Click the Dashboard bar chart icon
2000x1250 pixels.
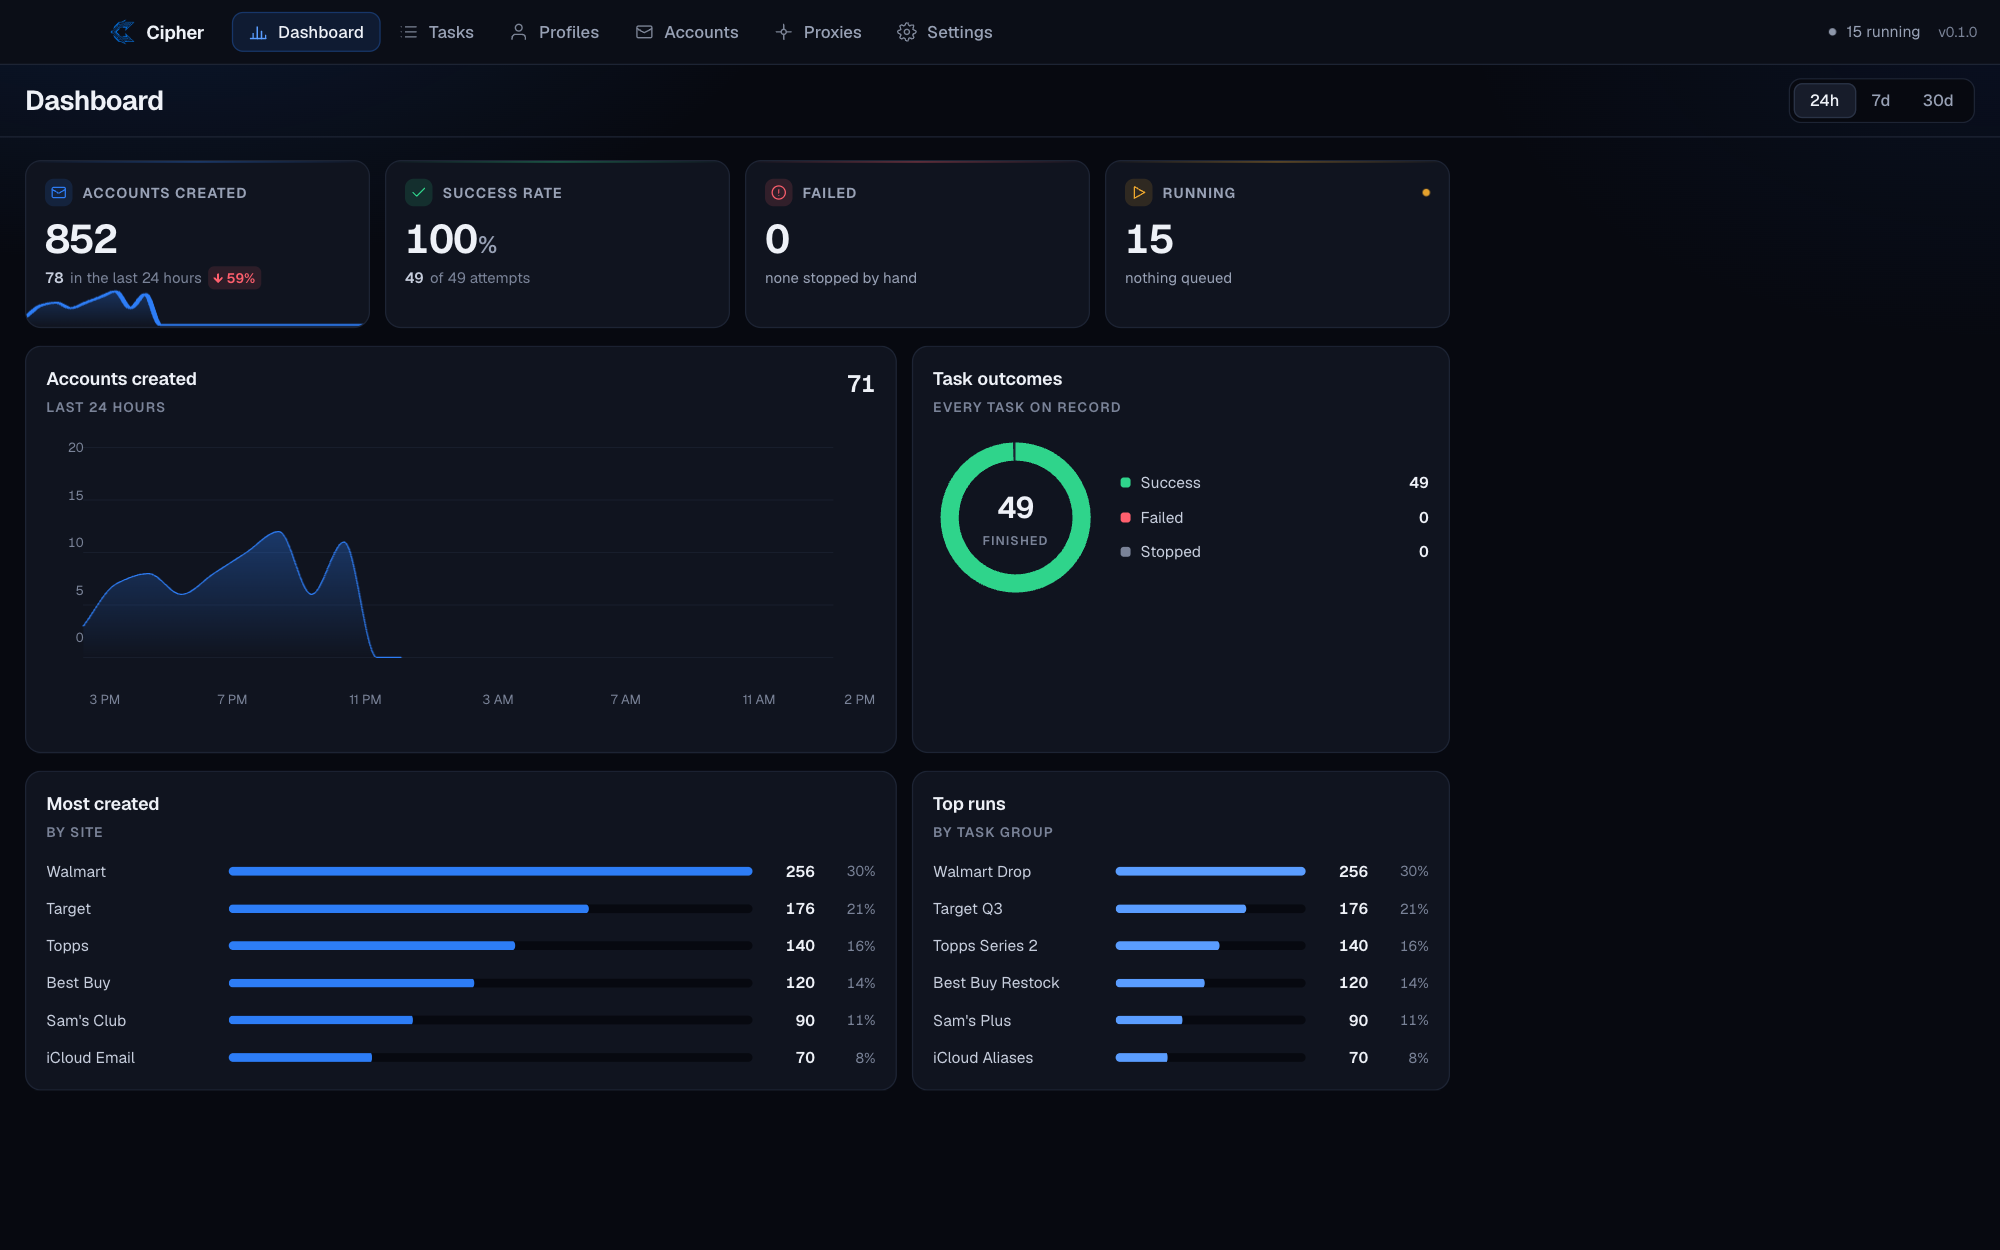258,32
